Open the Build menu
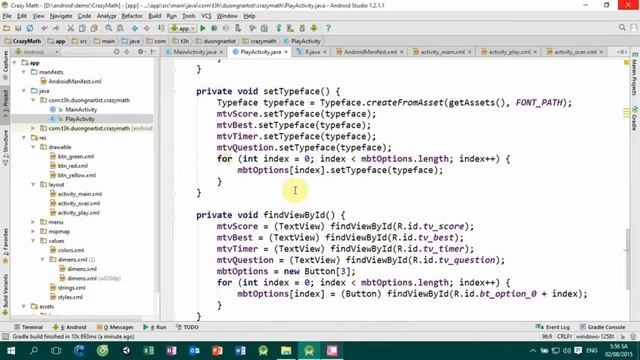The image size is (640, 360). tap(154, 16)
